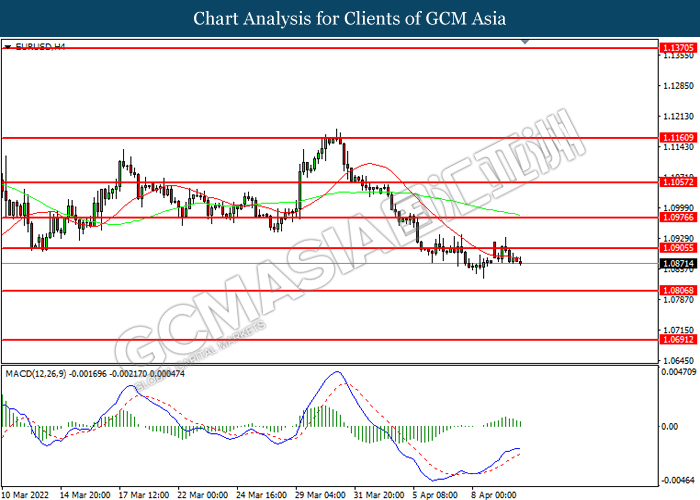Click the 1.12130 price scale value
The image size is (700, 500).
(679, 117)
